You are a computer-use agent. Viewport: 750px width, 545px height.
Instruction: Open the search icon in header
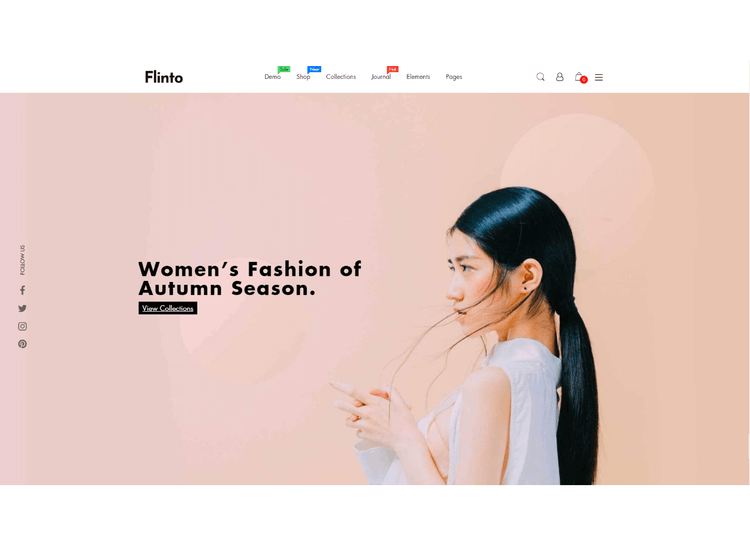click(x=540, y=77)
